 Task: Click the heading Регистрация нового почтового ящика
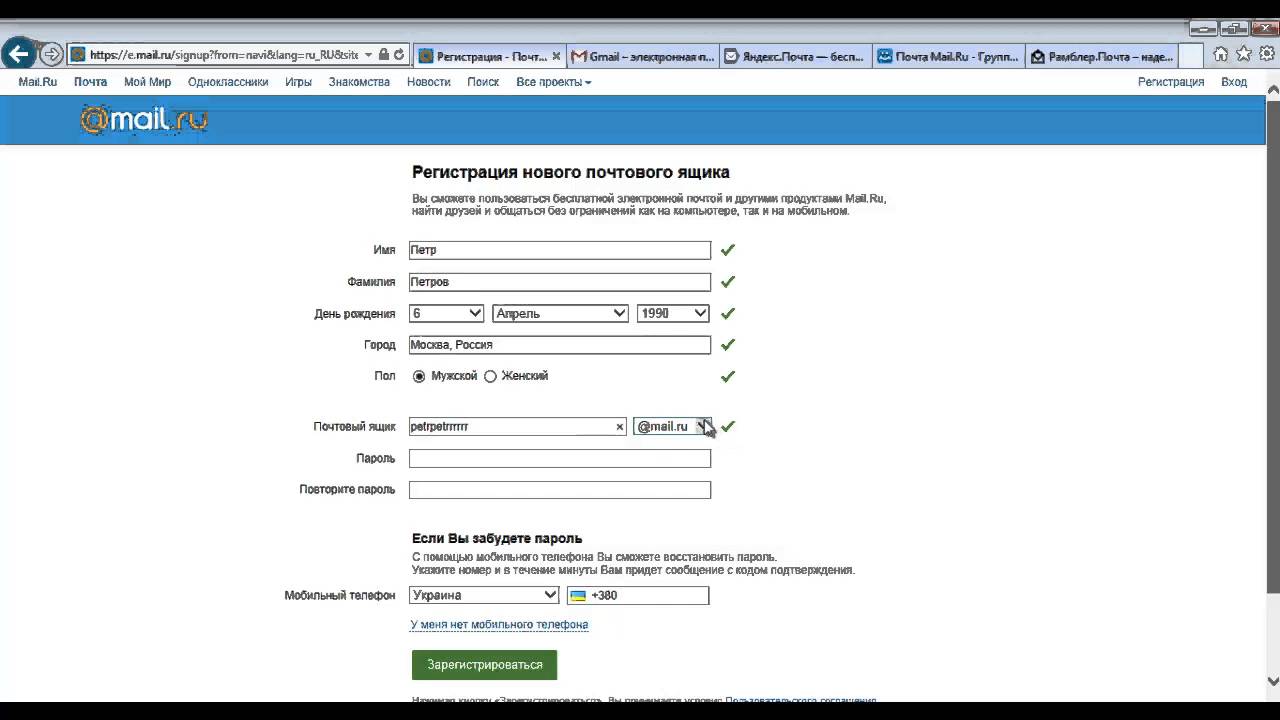[x=571, y=172]
